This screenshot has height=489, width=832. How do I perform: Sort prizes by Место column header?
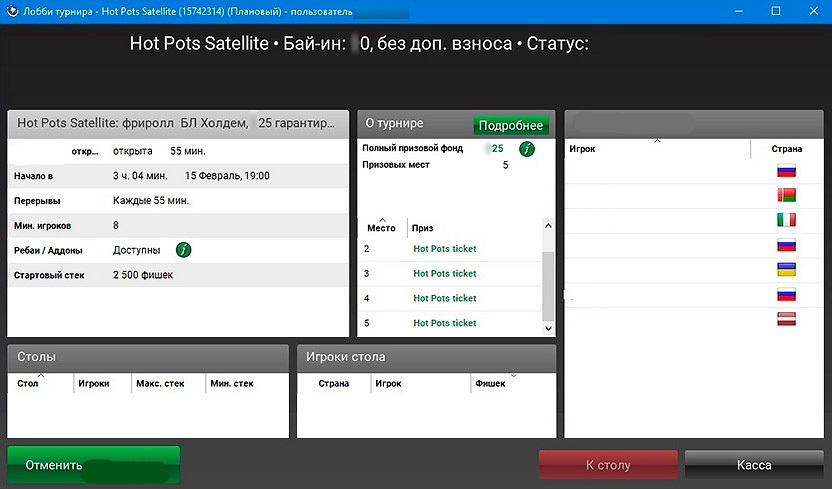382,228
